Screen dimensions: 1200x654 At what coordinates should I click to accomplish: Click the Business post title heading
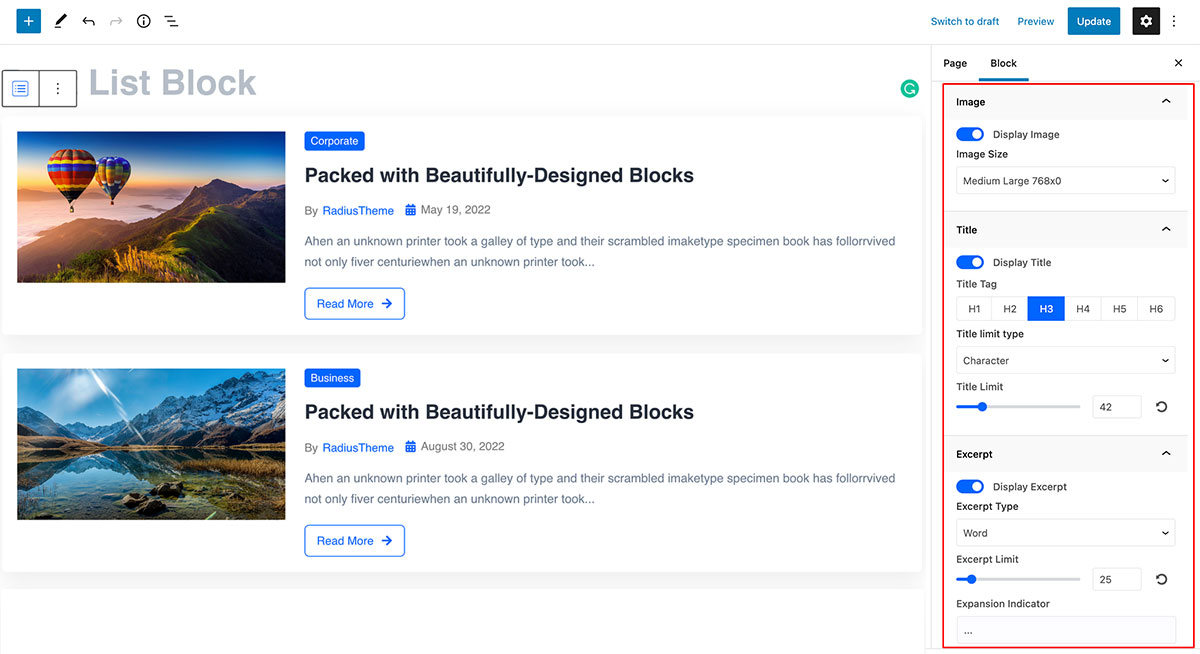(499, 412)
